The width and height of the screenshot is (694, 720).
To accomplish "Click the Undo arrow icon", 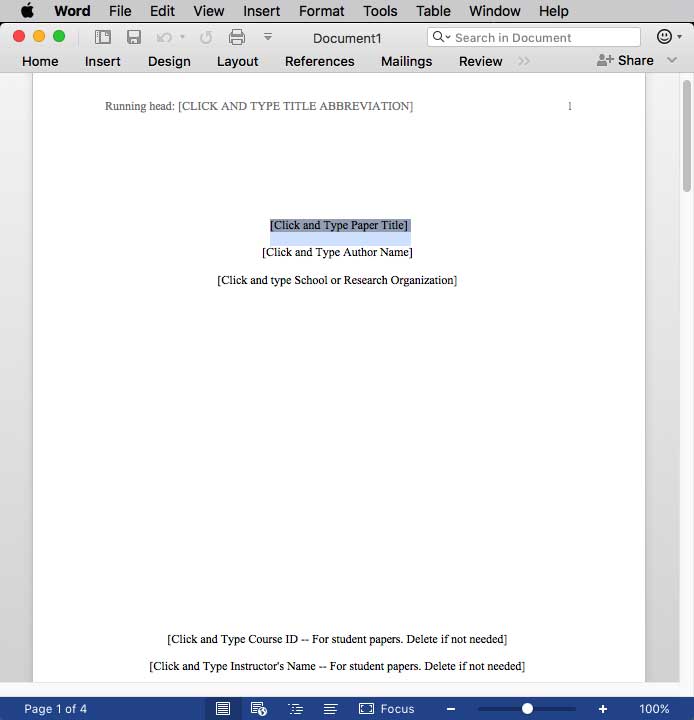I will (x=164, y=37).
